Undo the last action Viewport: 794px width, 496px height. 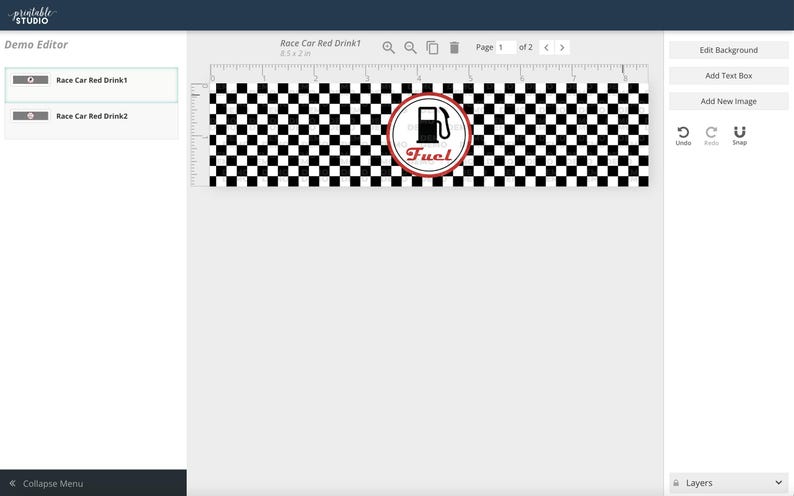coord(683,136)
